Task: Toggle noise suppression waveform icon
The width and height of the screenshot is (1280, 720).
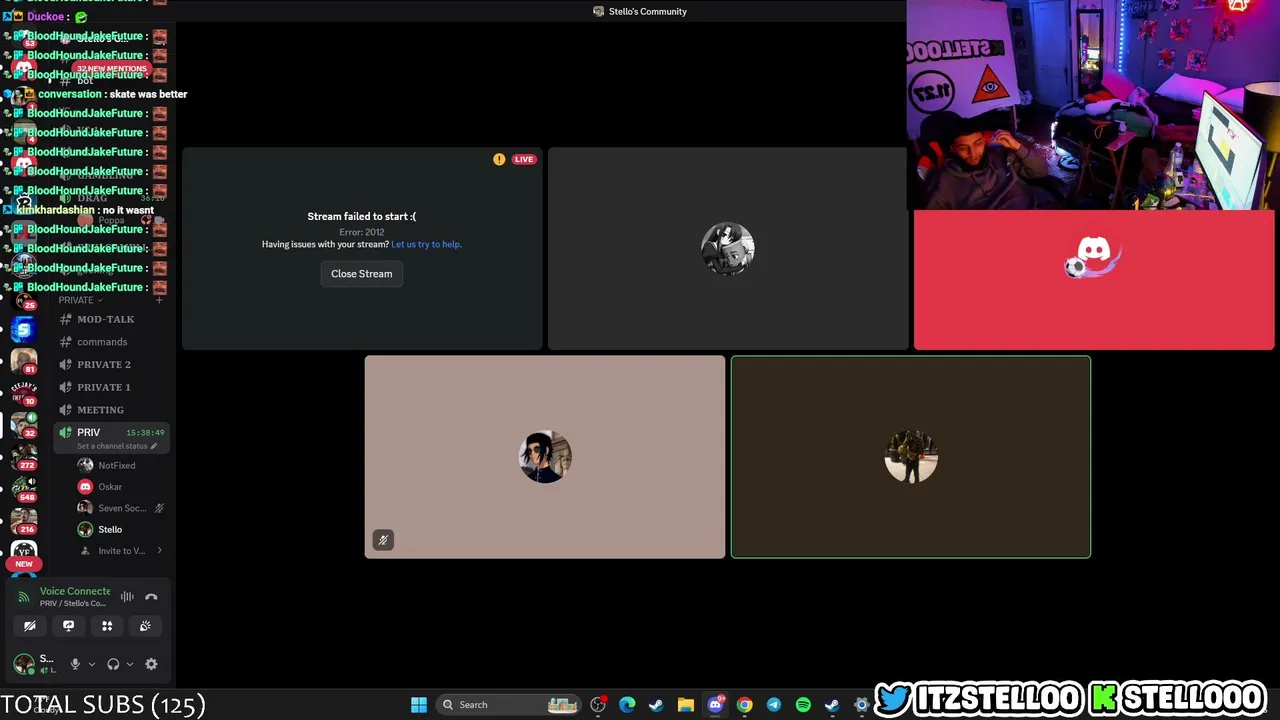Action: click(x=127, y=597)
